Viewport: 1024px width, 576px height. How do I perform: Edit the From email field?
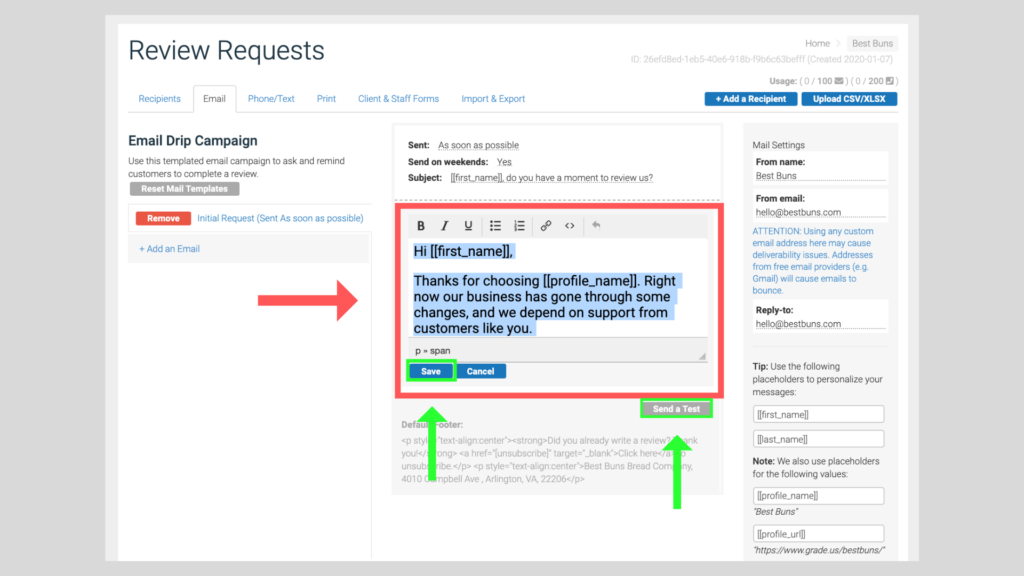[x=820, y=212]
